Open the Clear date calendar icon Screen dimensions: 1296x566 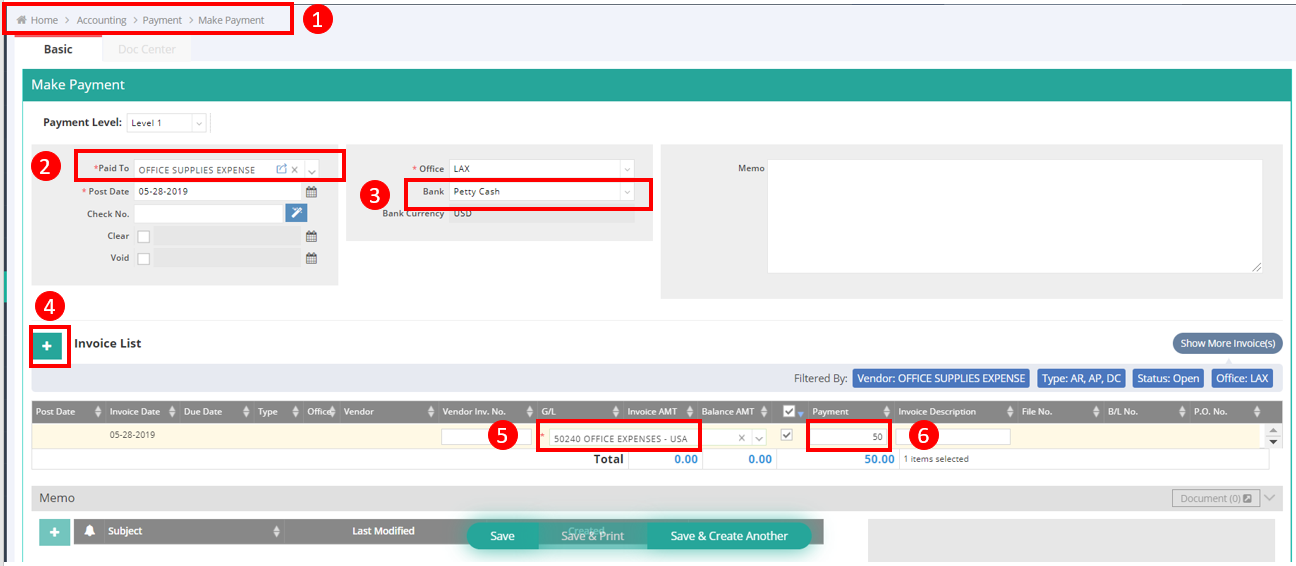pyautogui.click(x=311, y=237)
